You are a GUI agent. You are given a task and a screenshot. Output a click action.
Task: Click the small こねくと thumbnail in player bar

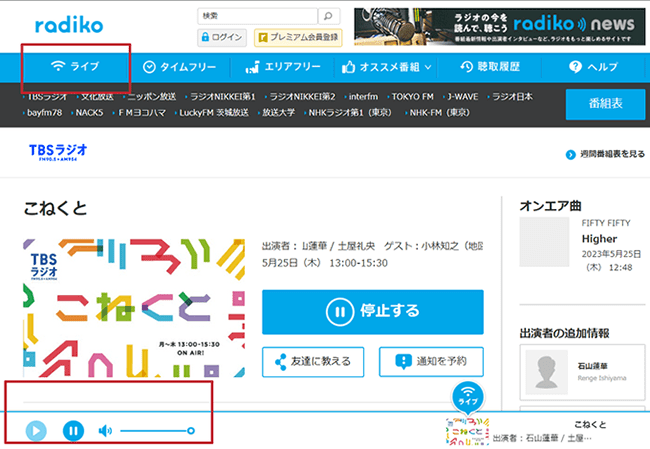point(468,432)
